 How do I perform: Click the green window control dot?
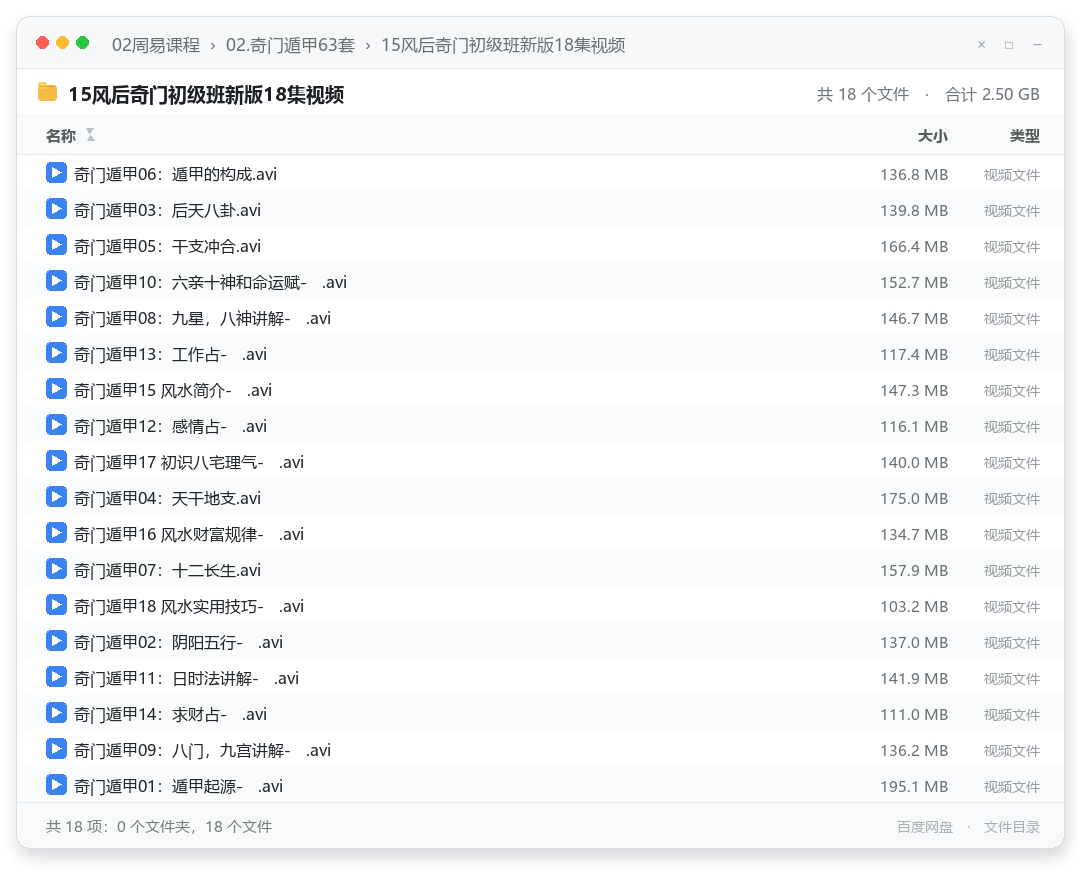click(83, 43)
